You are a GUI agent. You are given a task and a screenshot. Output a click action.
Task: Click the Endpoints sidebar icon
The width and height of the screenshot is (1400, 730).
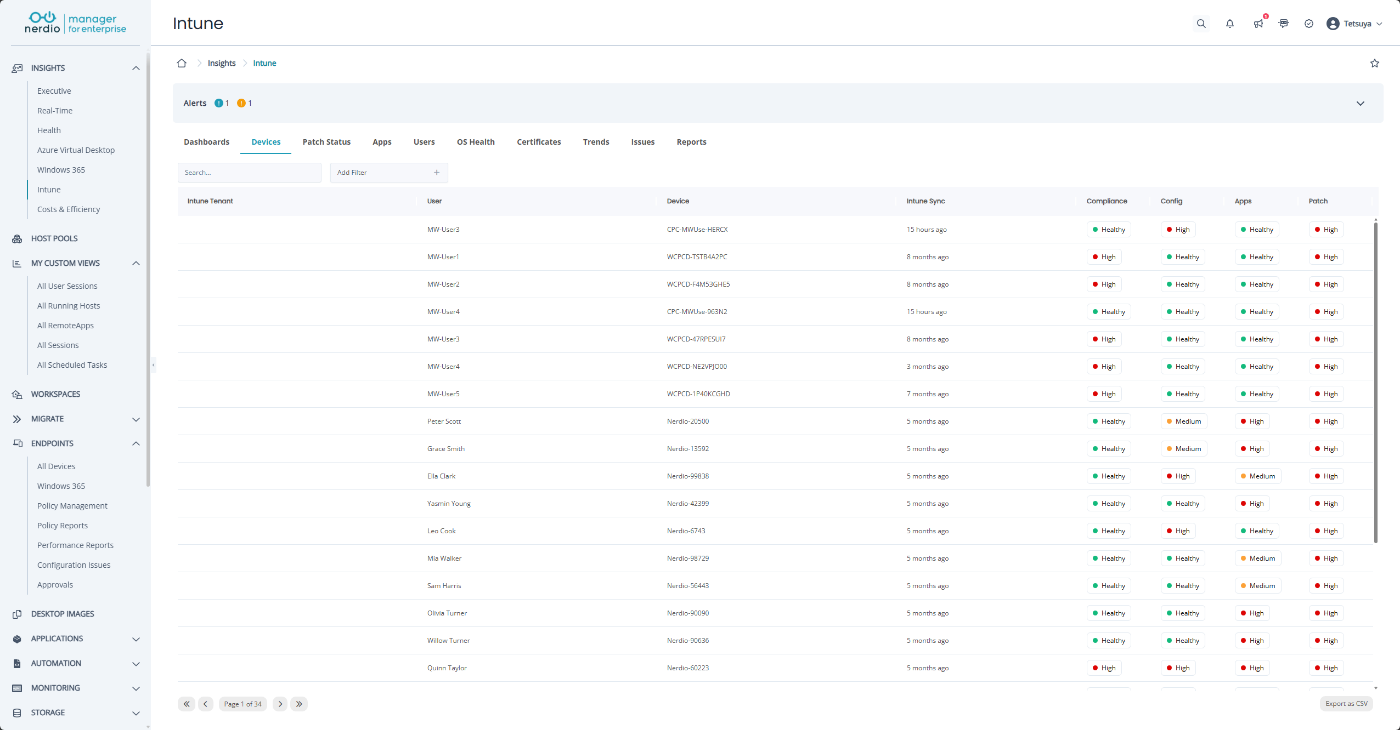[x=17, y=443]
